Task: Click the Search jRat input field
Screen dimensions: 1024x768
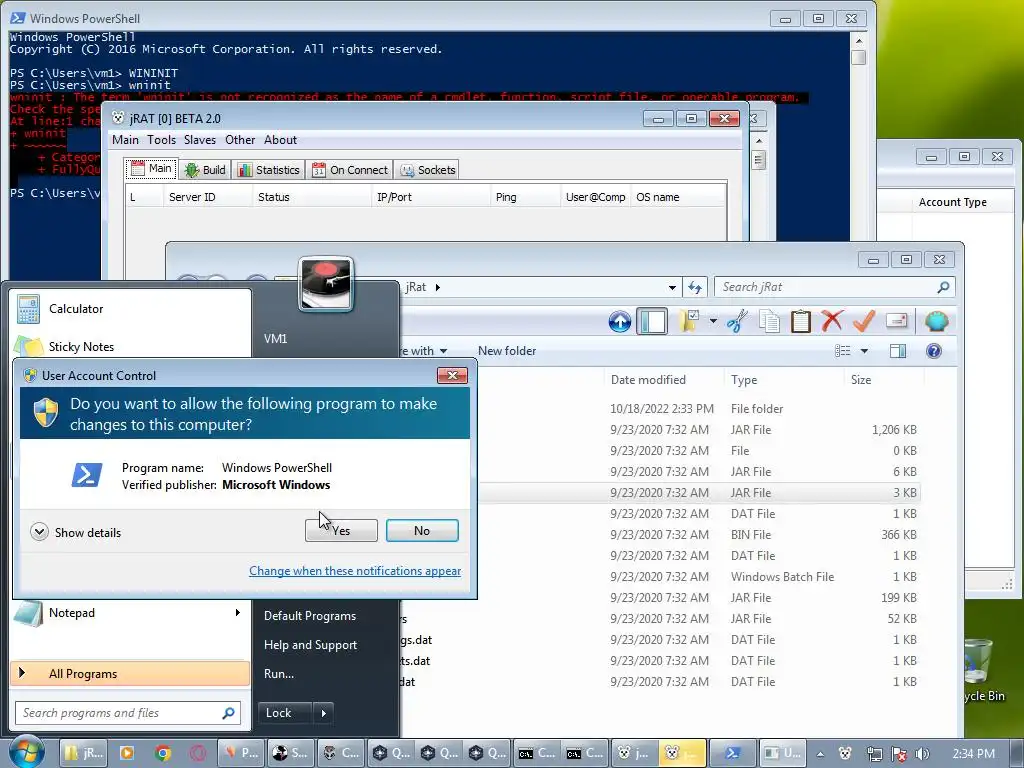Action: [x=835, y=287]
